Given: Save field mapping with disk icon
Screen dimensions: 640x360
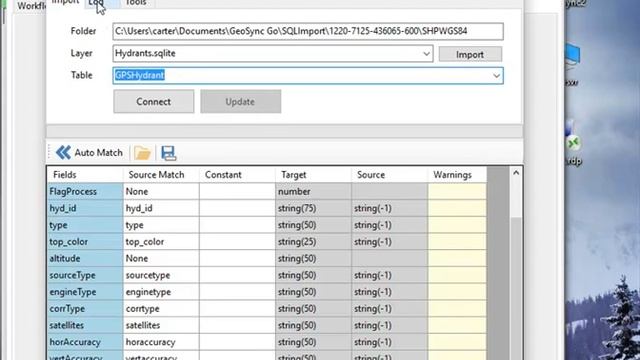Looking at the screenshot, I should 168,153.
